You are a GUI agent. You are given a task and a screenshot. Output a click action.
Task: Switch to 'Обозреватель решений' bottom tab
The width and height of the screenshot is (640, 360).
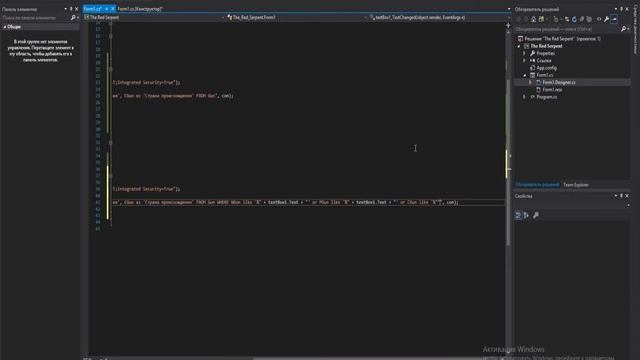(537, 185)
